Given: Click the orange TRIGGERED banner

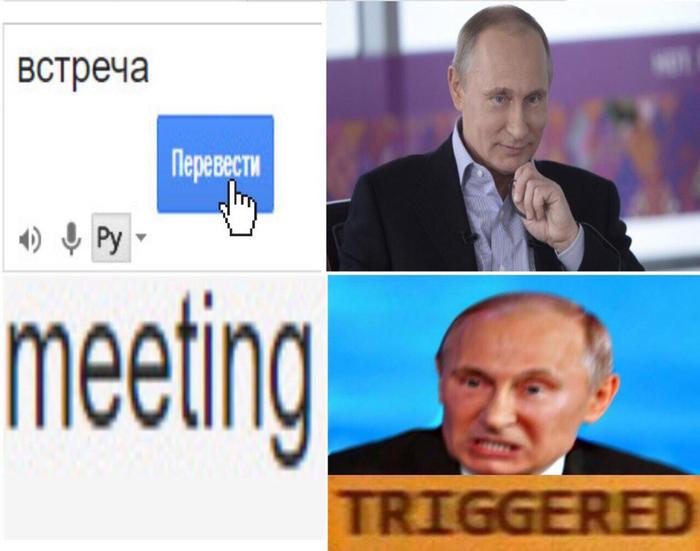Looking at the screenshot, I should pos(513,513).
